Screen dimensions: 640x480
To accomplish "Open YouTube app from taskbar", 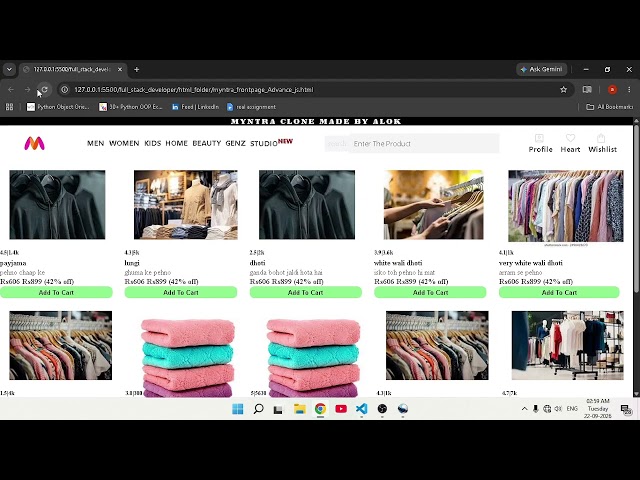I will (x=341, y=409).
